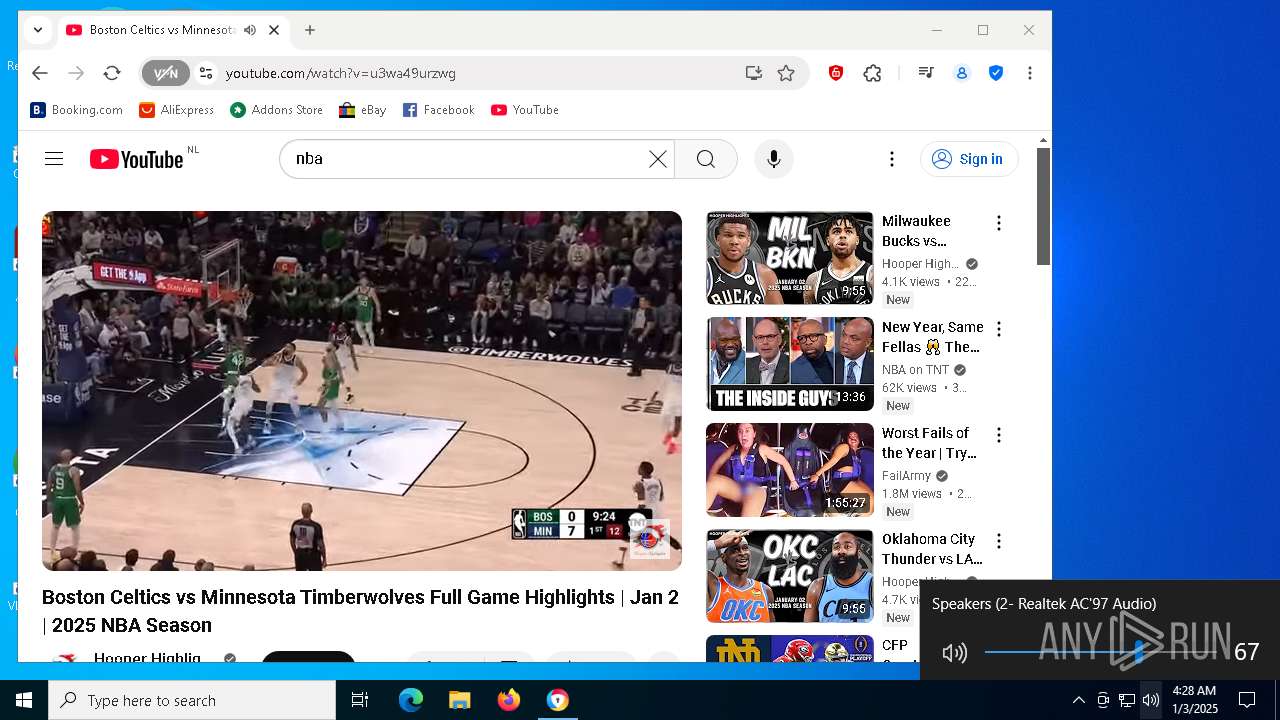1280x720 pixels.
Task: Open the New Year, Same Fellas title
Action: point(932,337)
